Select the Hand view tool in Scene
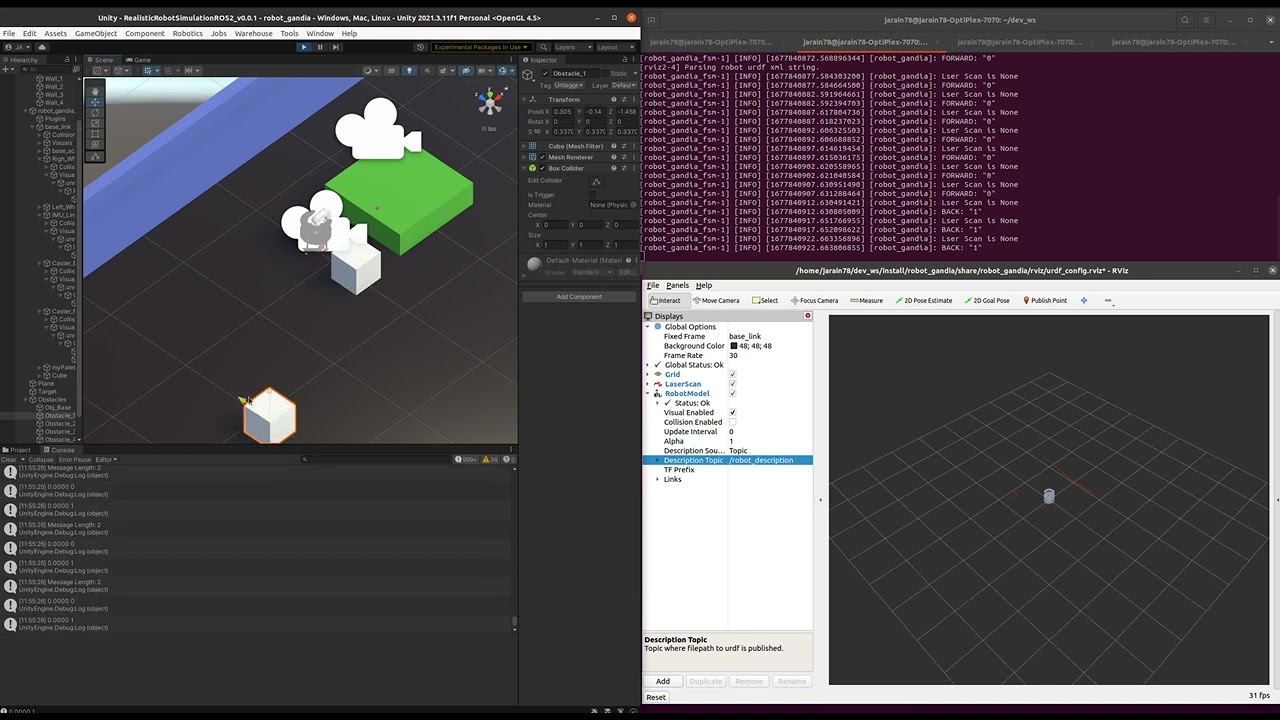The width and height of the screenshot is (1280, 720). coord(95,91)
